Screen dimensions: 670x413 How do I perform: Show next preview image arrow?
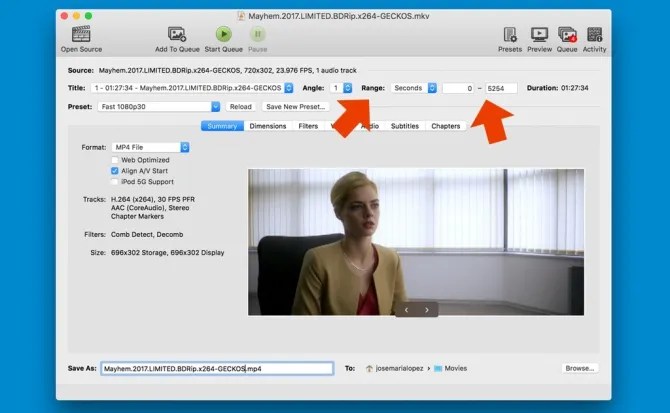coord(427,310)
